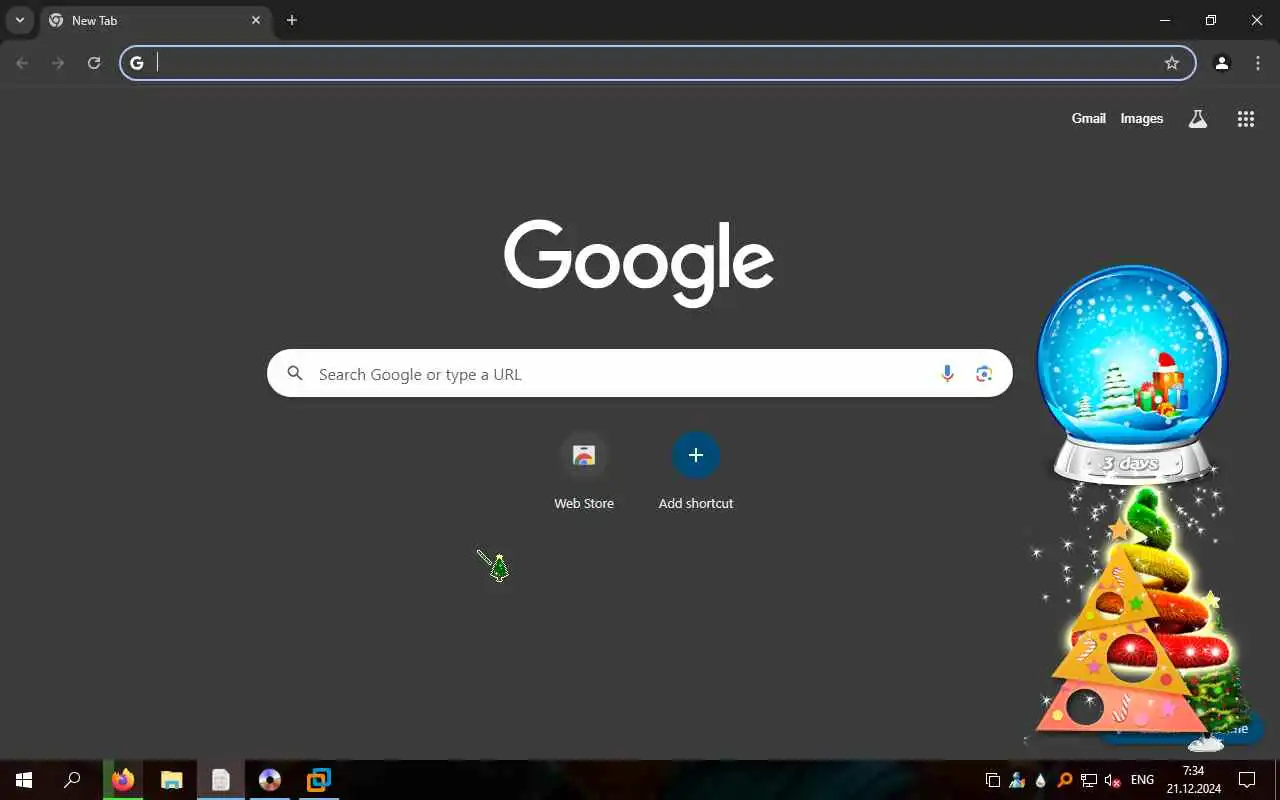Screen dimensions: 1280x800
Task: Click the browser Back arrow
Action: click(22, 63)
